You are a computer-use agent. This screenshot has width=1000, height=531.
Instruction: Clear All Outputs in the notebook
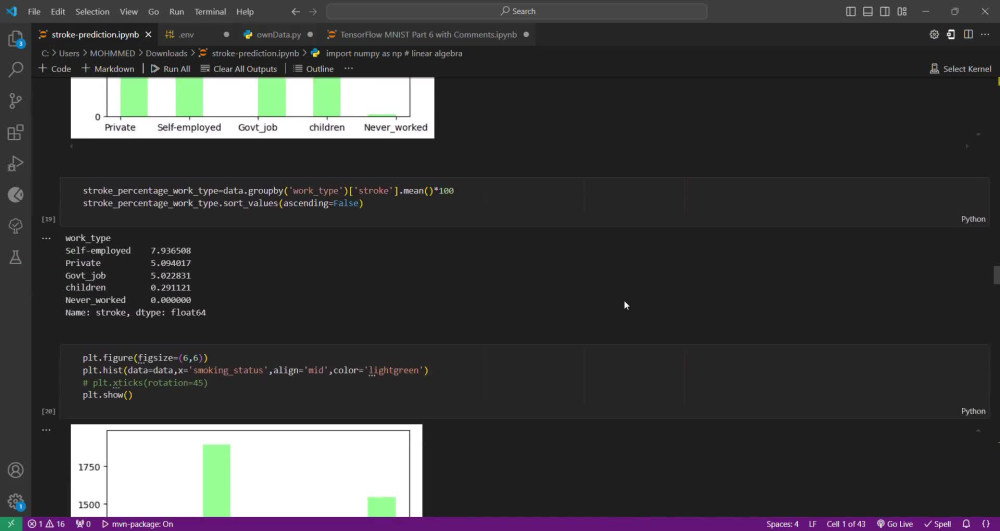click(239, 69)
